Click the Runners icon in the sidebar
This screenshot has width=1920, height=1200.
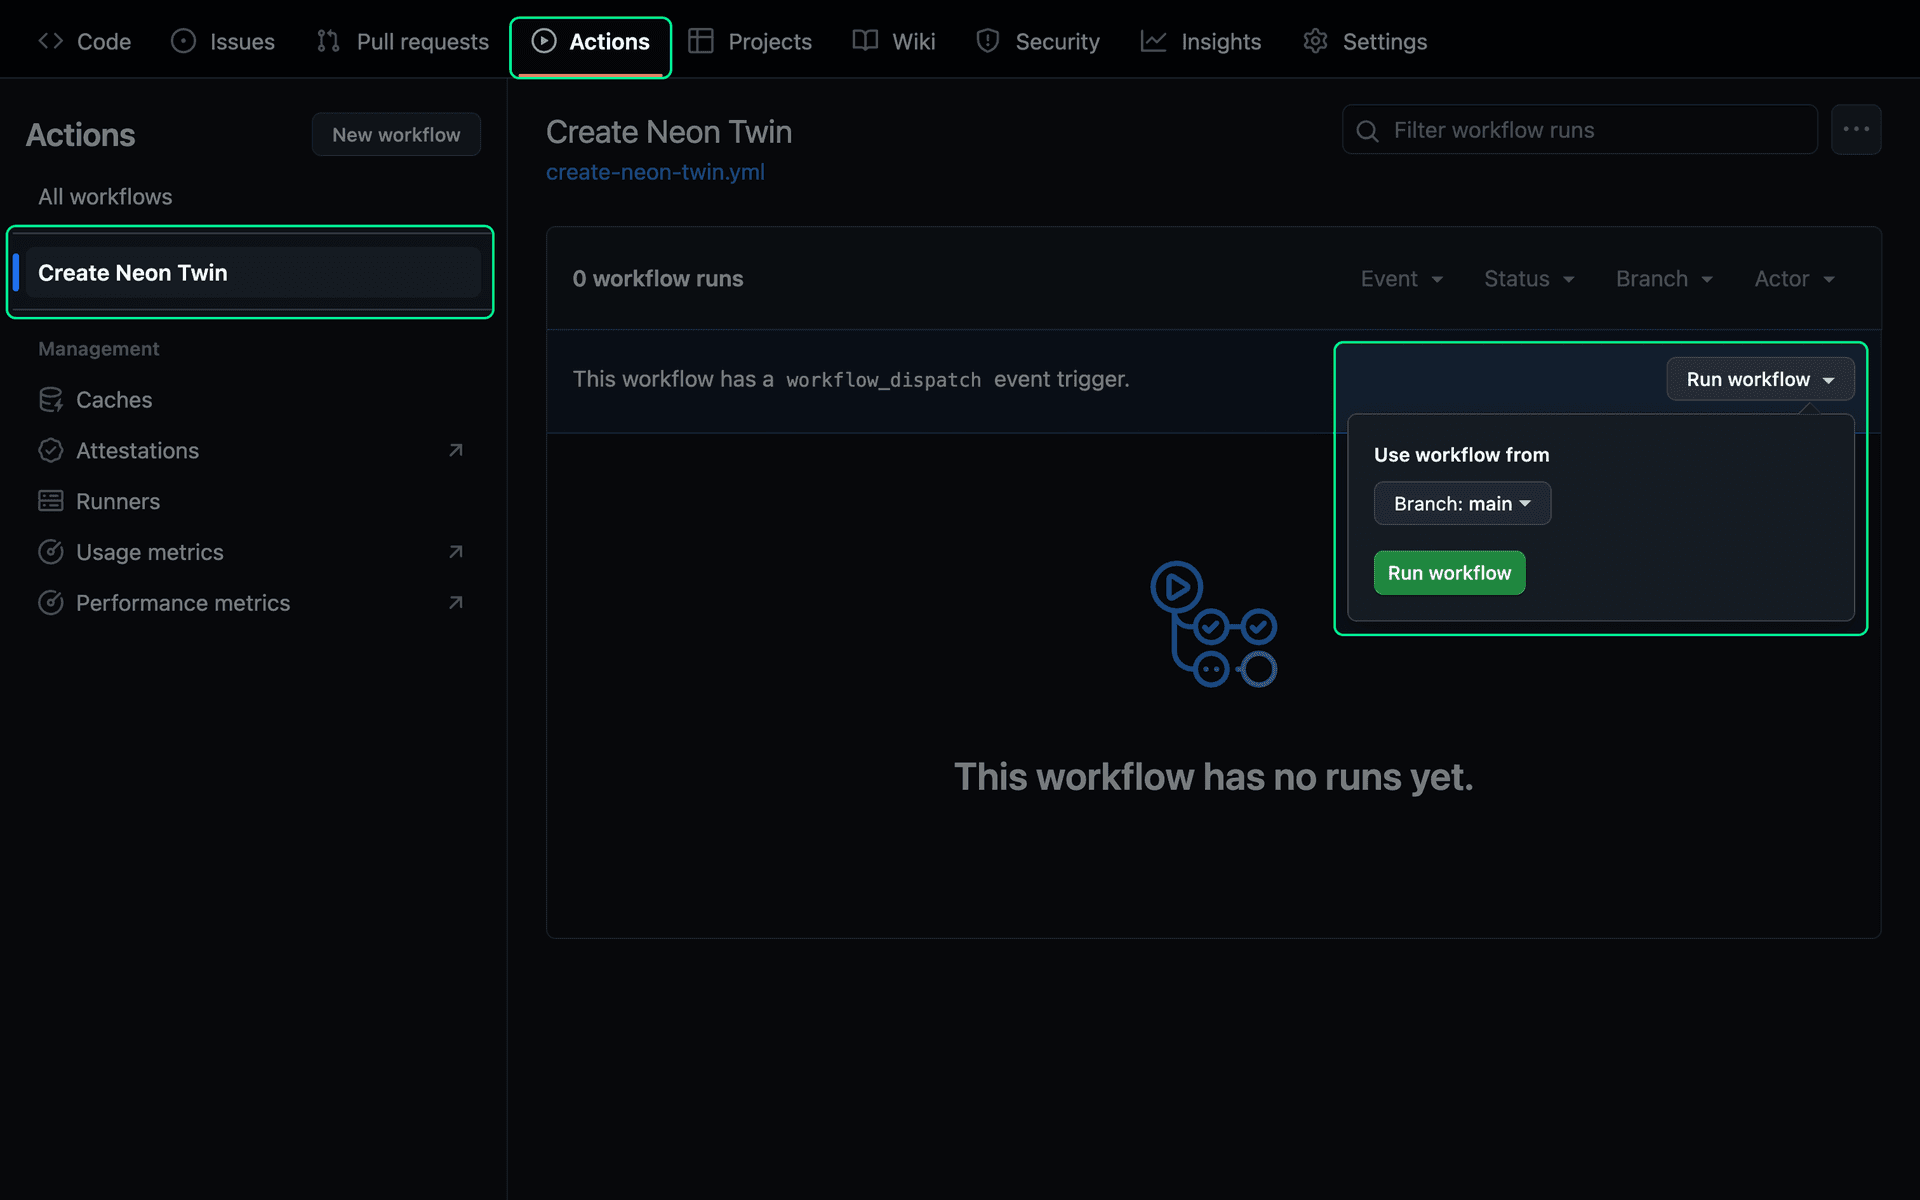52,501
